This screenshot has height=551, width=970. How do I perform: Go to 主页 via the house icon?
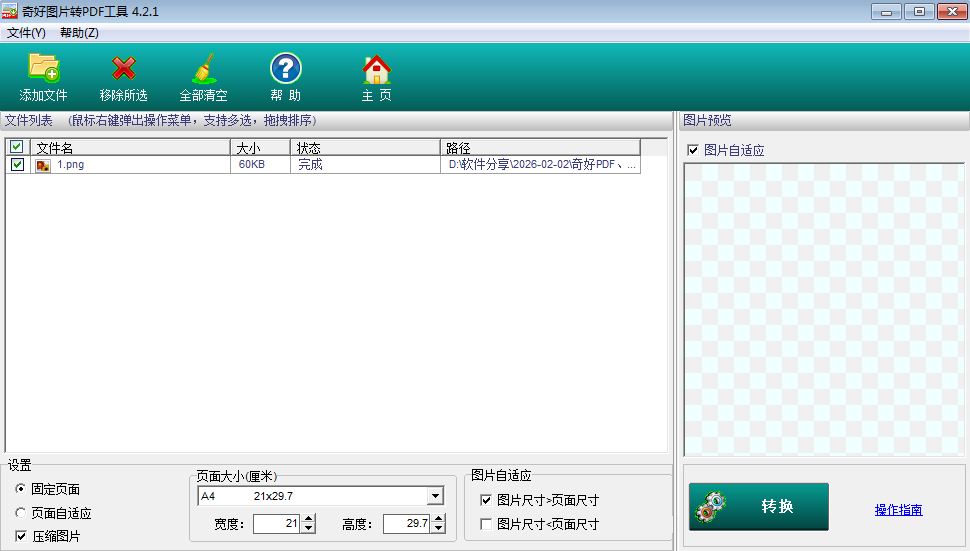coord(376,68)
